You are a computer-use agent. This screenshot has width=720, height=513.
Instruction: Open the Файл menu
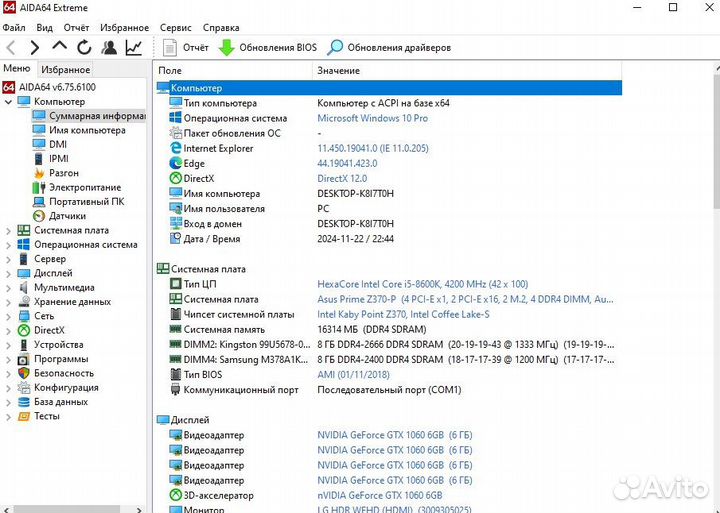coord(14,28)
